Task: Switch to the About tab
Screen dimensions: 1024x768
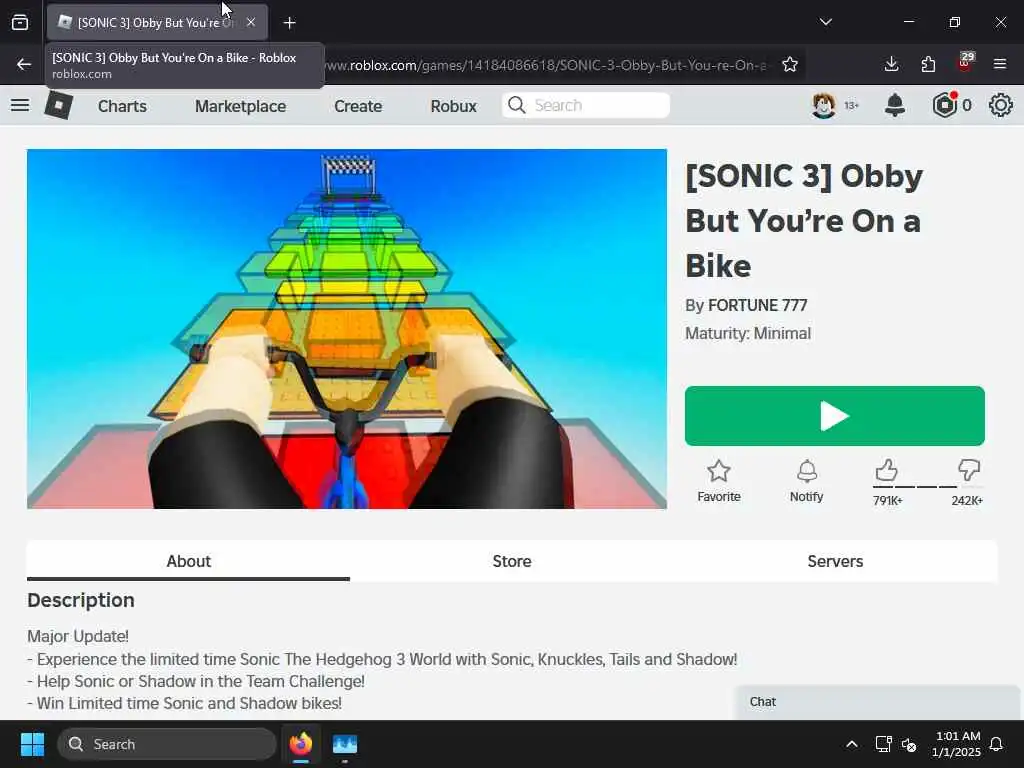Action: tap(188, 561)
